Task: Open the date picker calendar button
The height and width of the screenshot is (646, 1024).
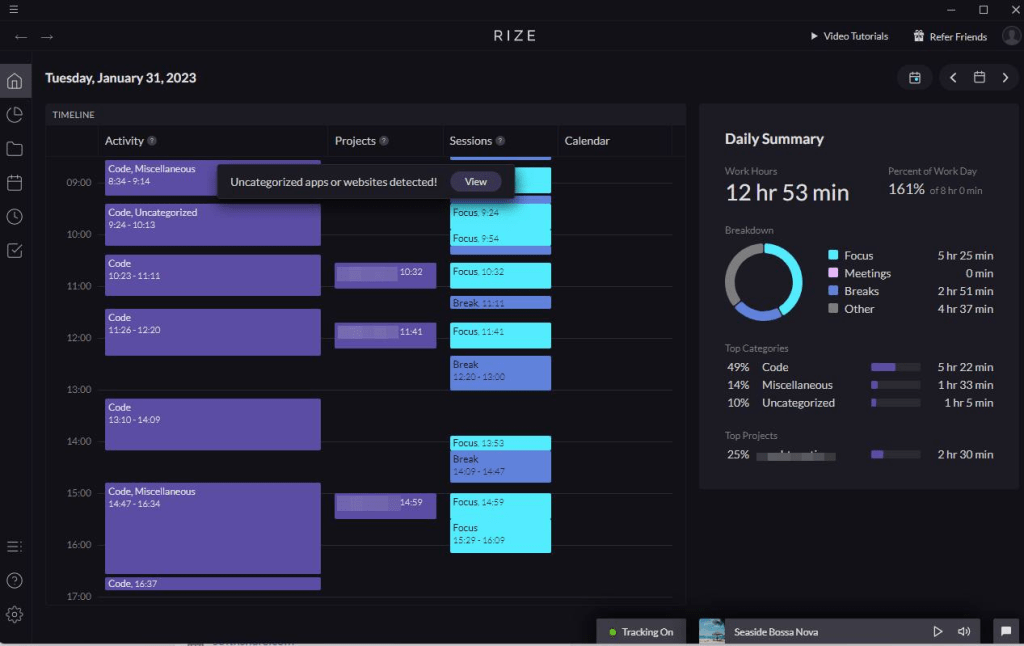Action: (979, 78)
